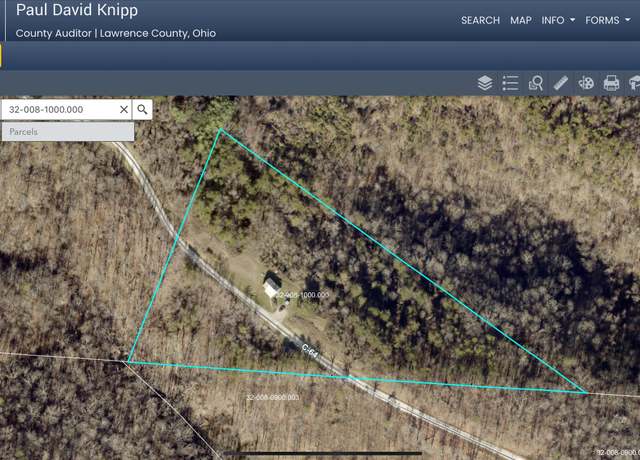Select adjacent parcel 32-008-0900.003 label
The height and width of the screenshot is (460, 640).
(x=273, y=397)
